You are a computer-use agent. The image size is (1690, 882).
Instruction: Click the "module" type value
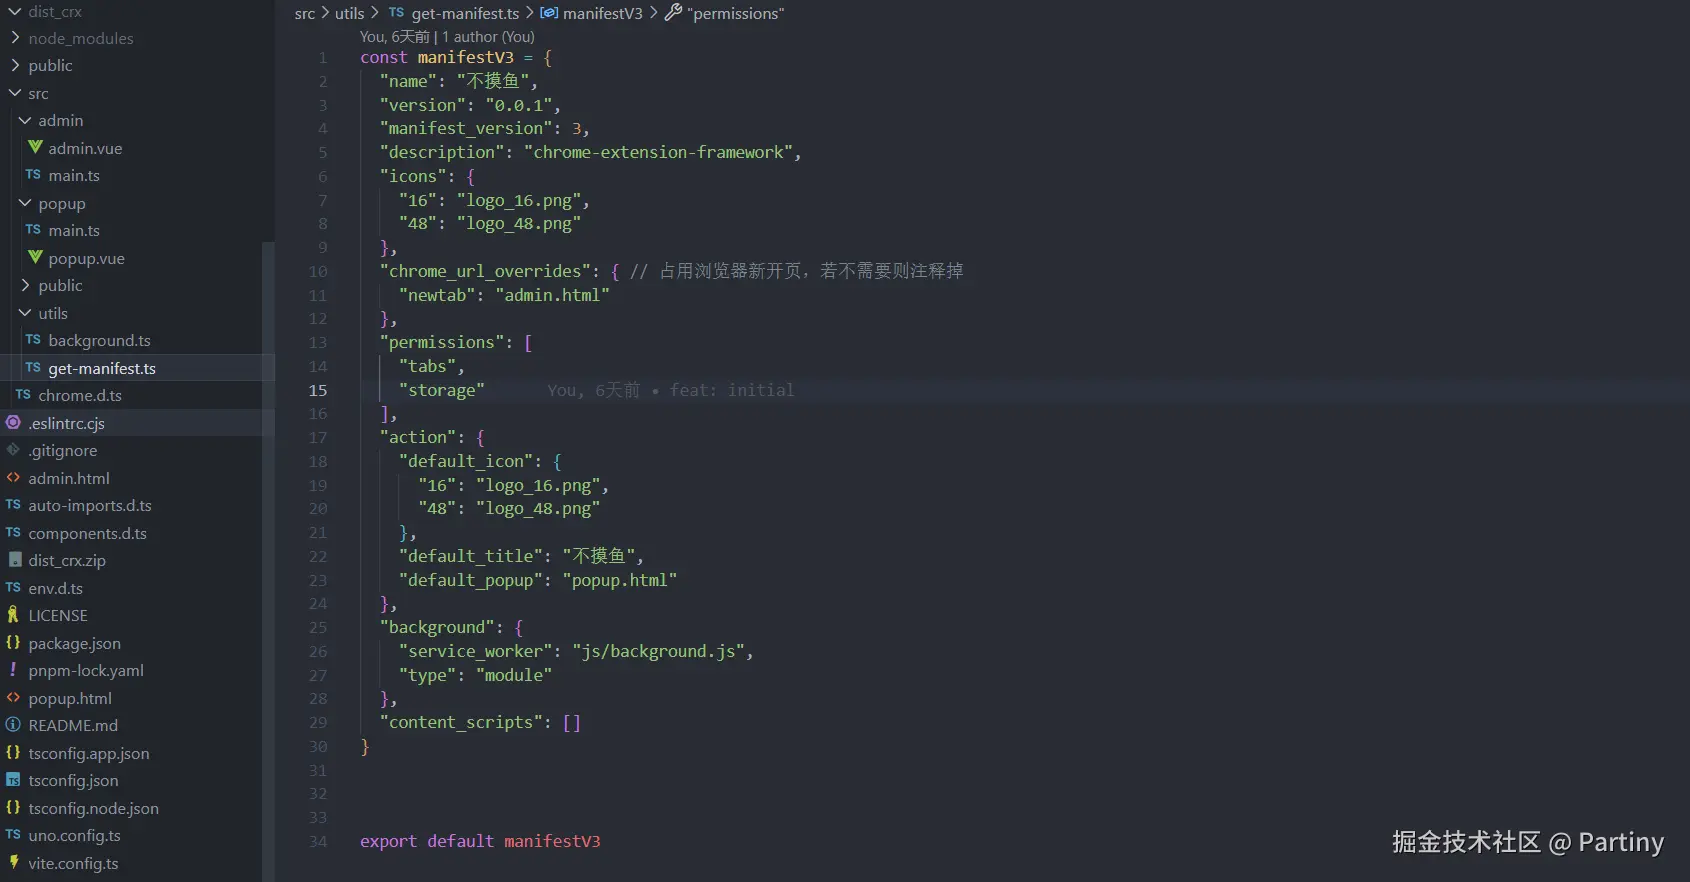tap(514, 675)
